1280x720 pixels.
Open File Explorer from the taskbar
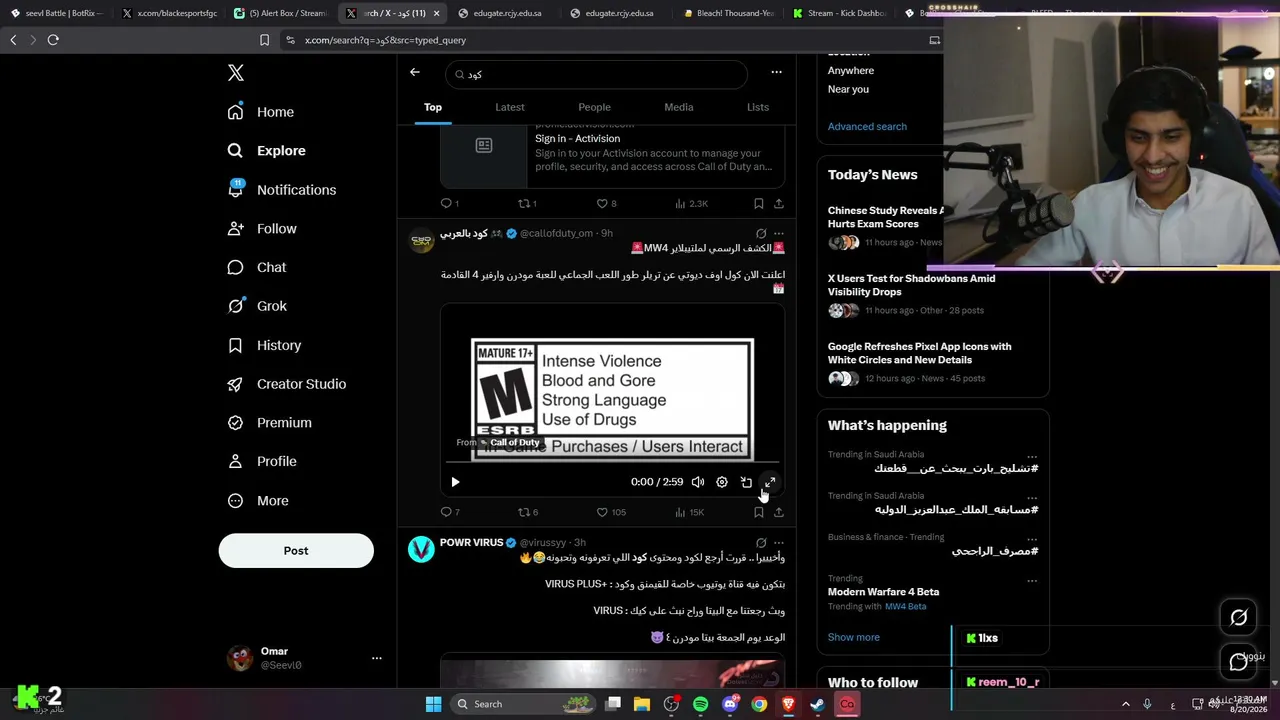(642, 704)
